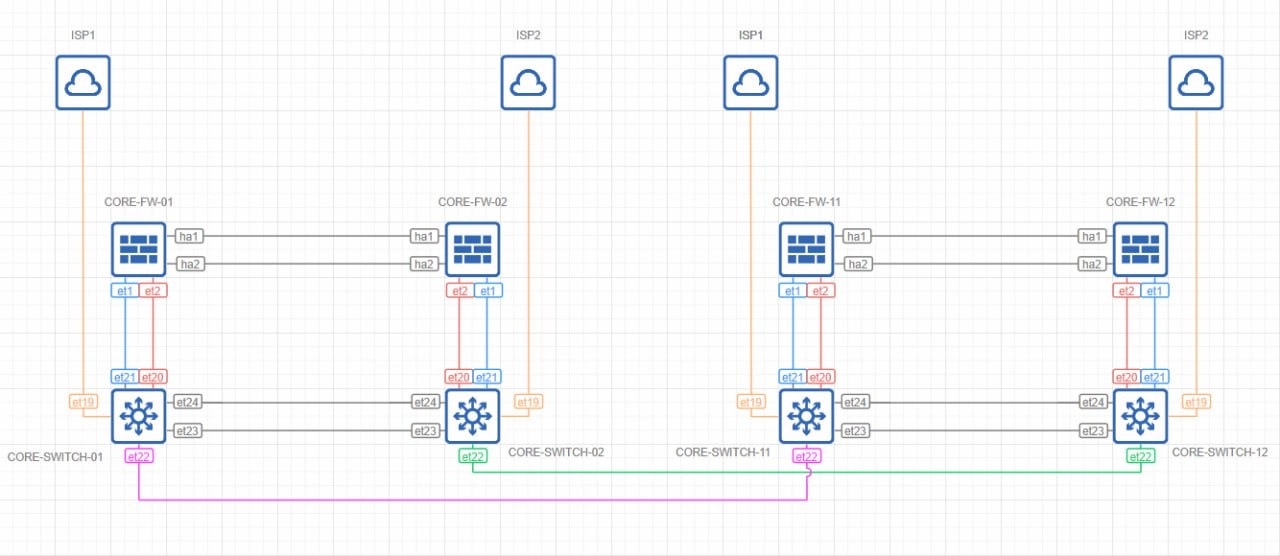Click the et20 port above CORE-SWITCH-11
The height and width of the screenshot is (556, 1280).
click(821, 377)
